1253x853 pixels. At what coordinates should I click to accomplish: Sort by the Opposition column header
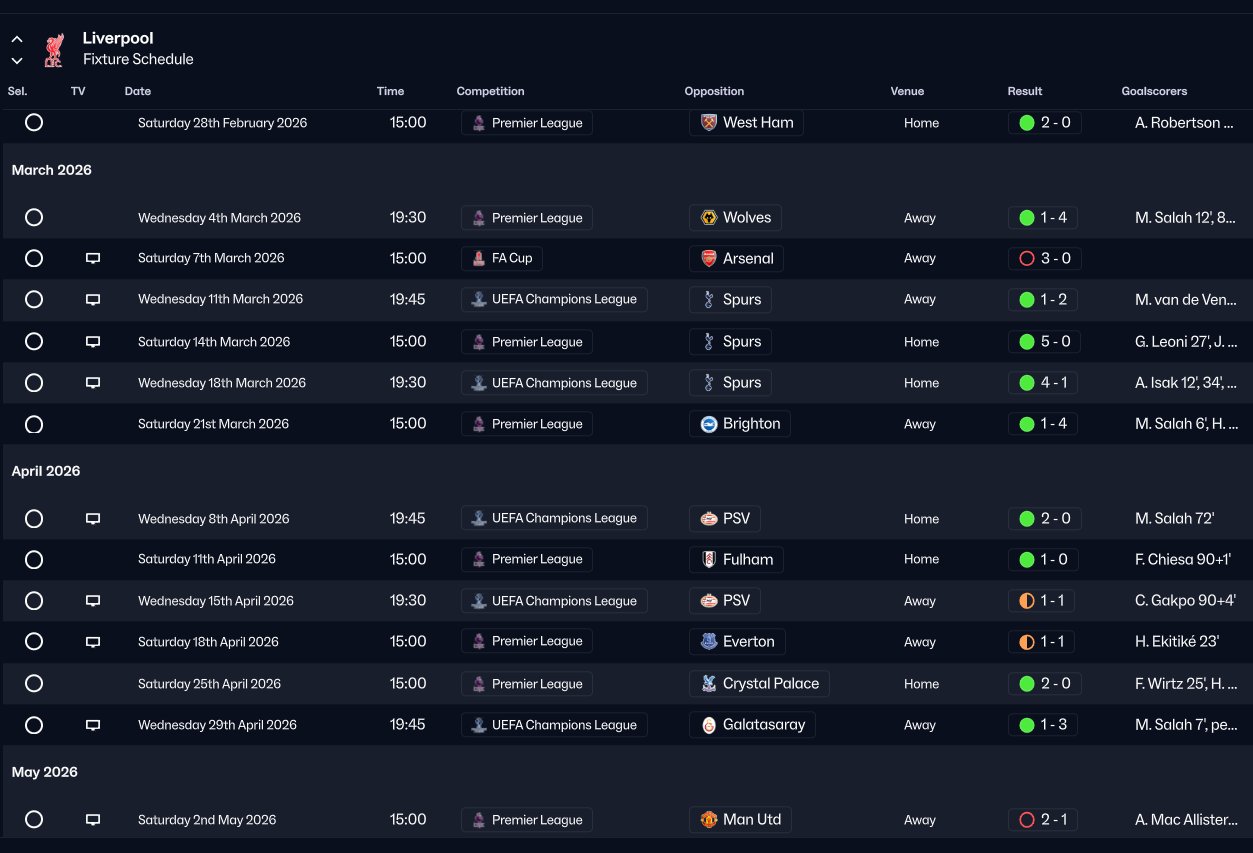(714, 91)
